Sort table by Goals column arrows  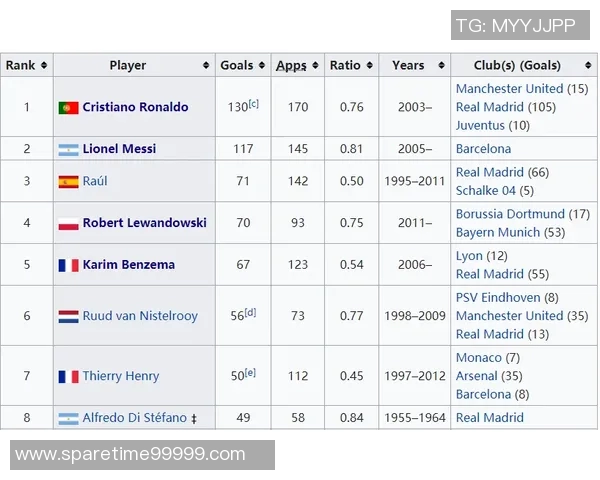263,65
